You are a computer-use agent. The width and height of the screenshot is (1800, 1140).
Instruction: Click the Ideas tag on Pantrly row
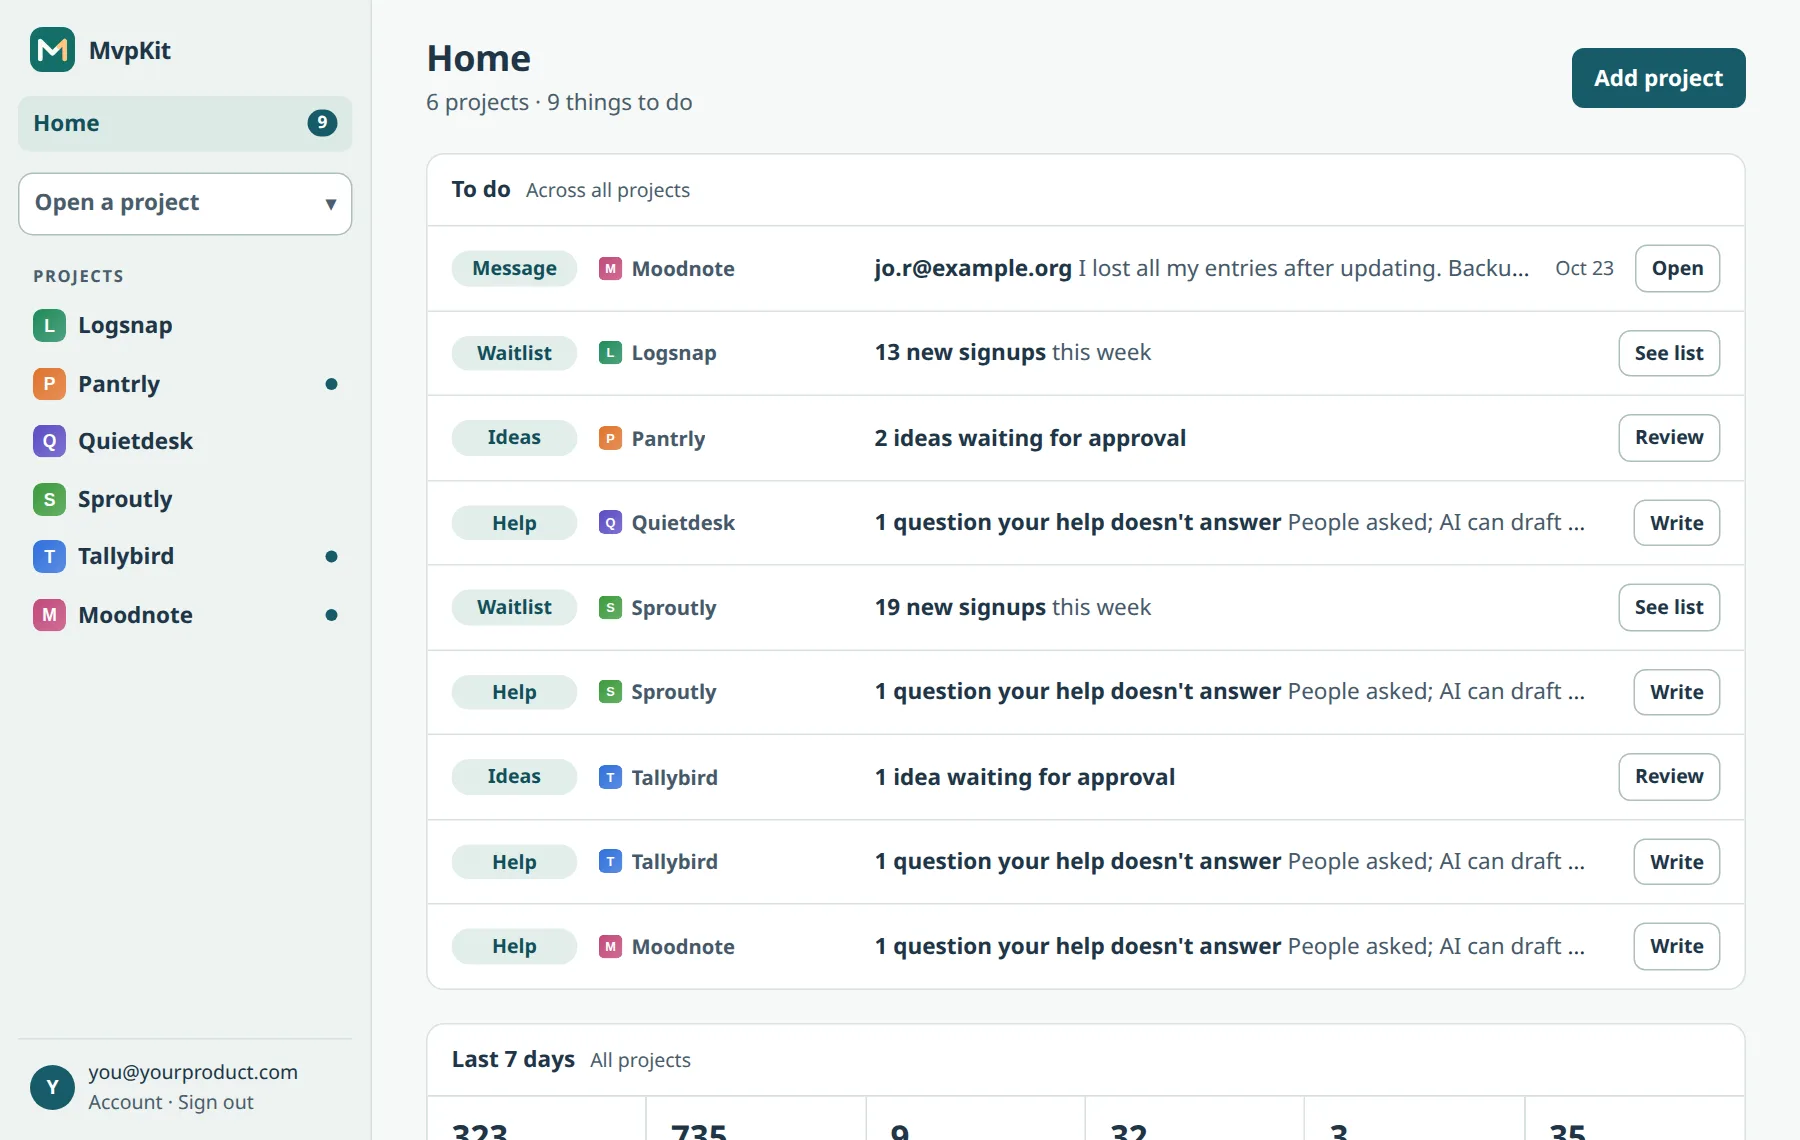pyautogui.click(x=514, y=438)
